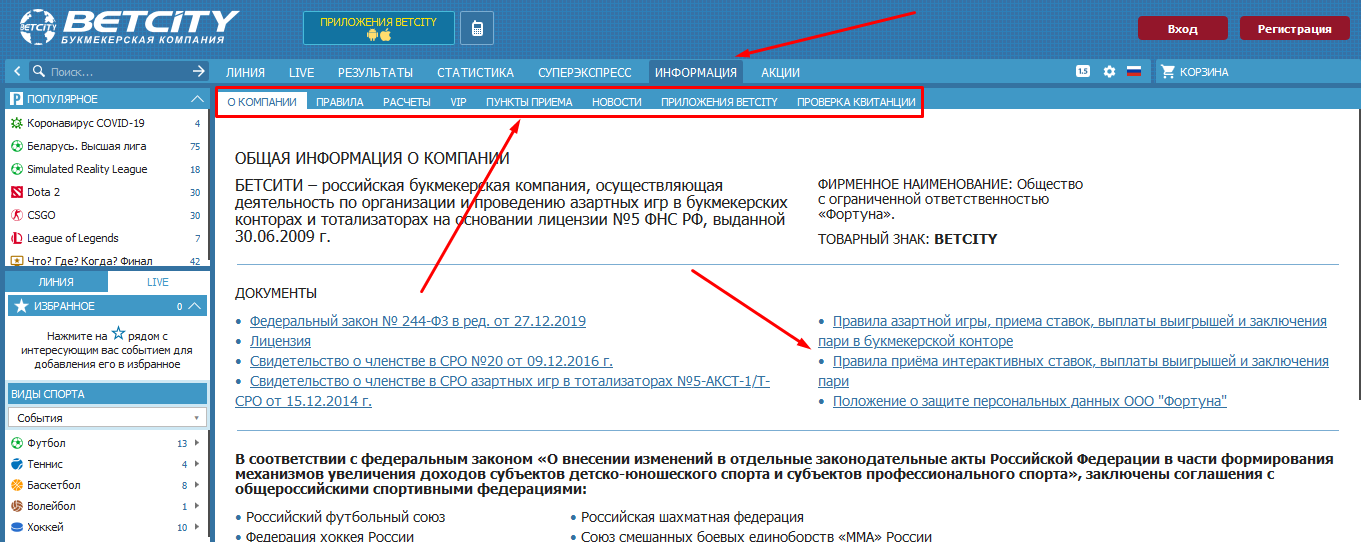
Task: Switch to the ПУНКТЫ ПРИЕМА tab
Action: [529, 102]
